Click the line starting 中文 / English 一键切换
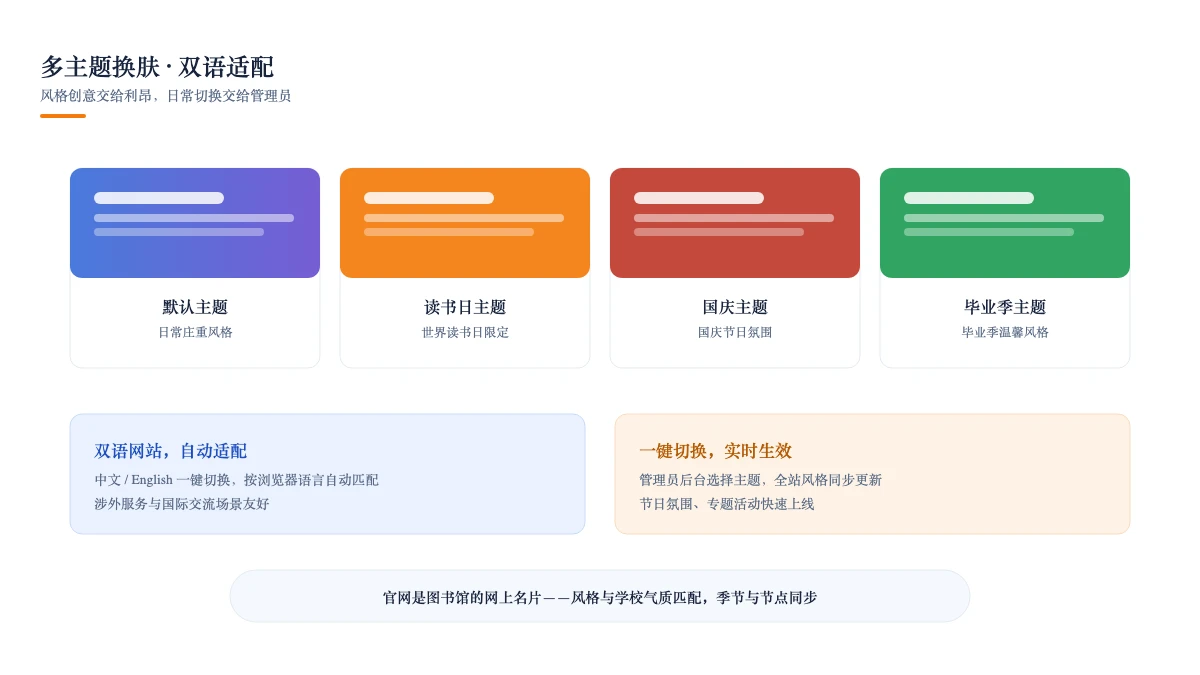 (237, 480)
